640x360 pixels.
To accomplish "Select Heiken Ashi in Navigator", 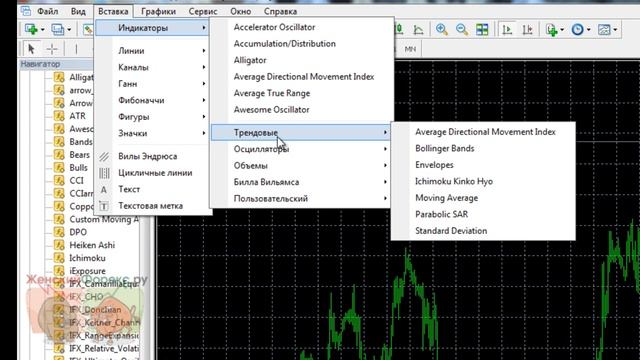I will point(92,245).
